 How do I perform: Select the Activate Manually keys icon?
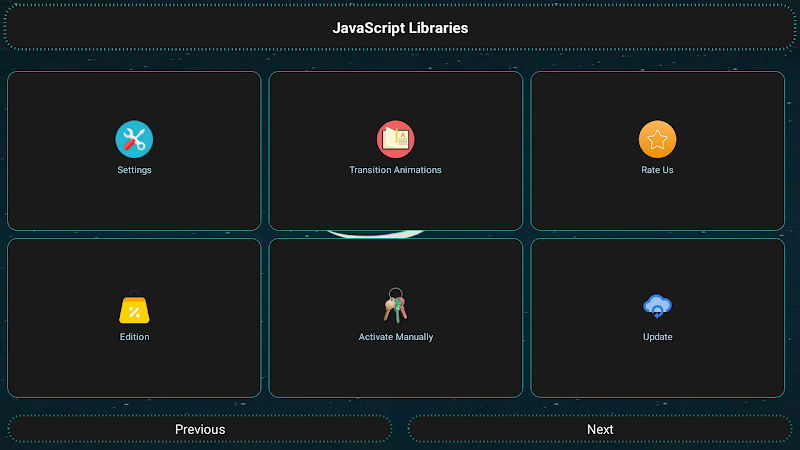395,306
